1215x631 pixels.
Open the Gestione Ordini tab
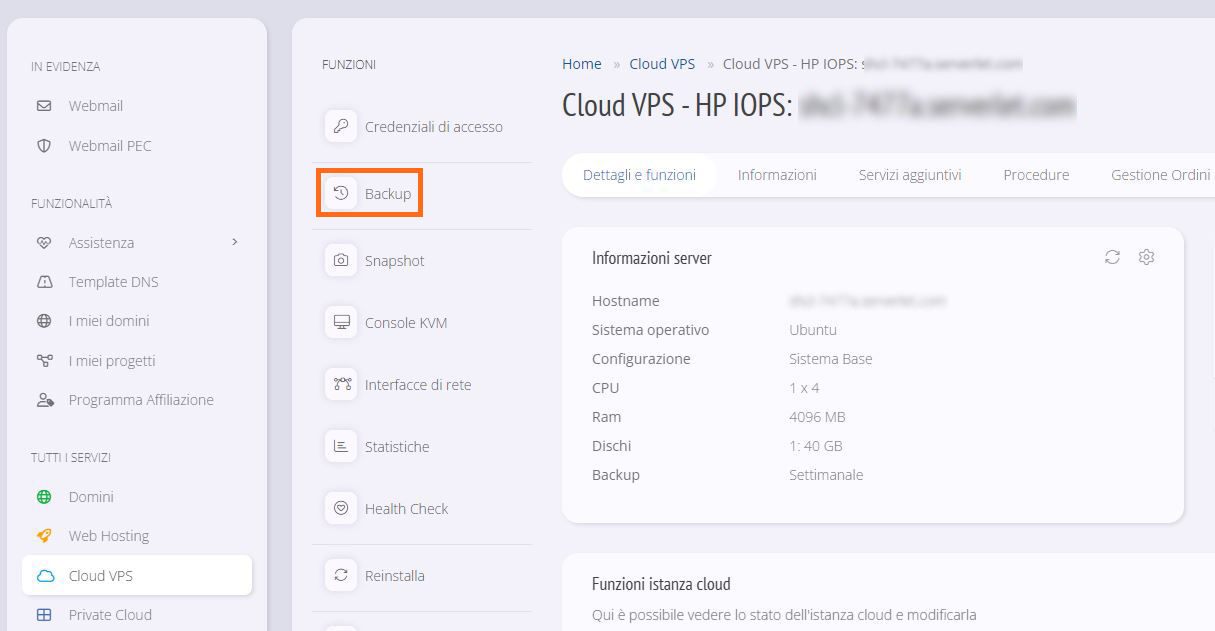click(x=1161, y=175)
